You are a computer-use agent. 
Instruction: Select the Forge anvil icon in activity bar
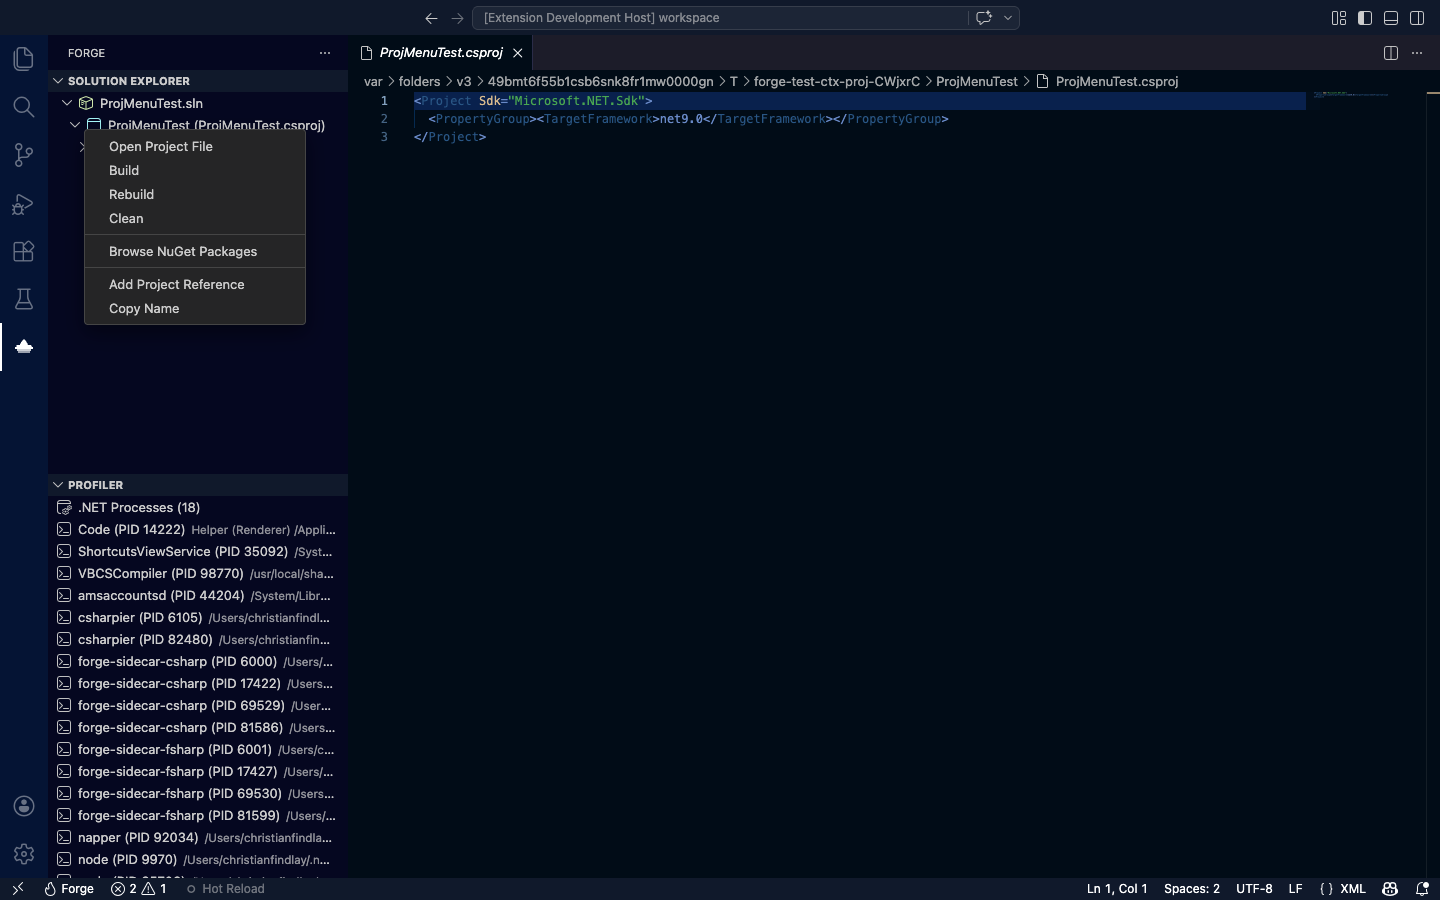coord(24,347)
